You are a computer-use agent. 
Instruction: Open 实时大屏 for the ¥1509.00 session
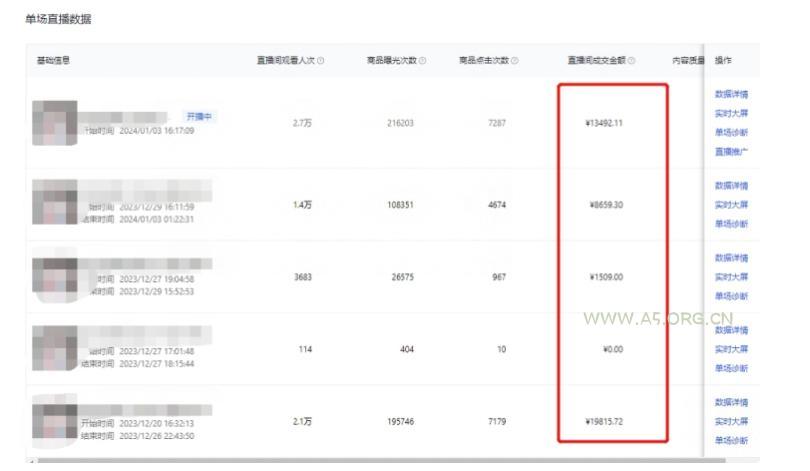[731, 277]
